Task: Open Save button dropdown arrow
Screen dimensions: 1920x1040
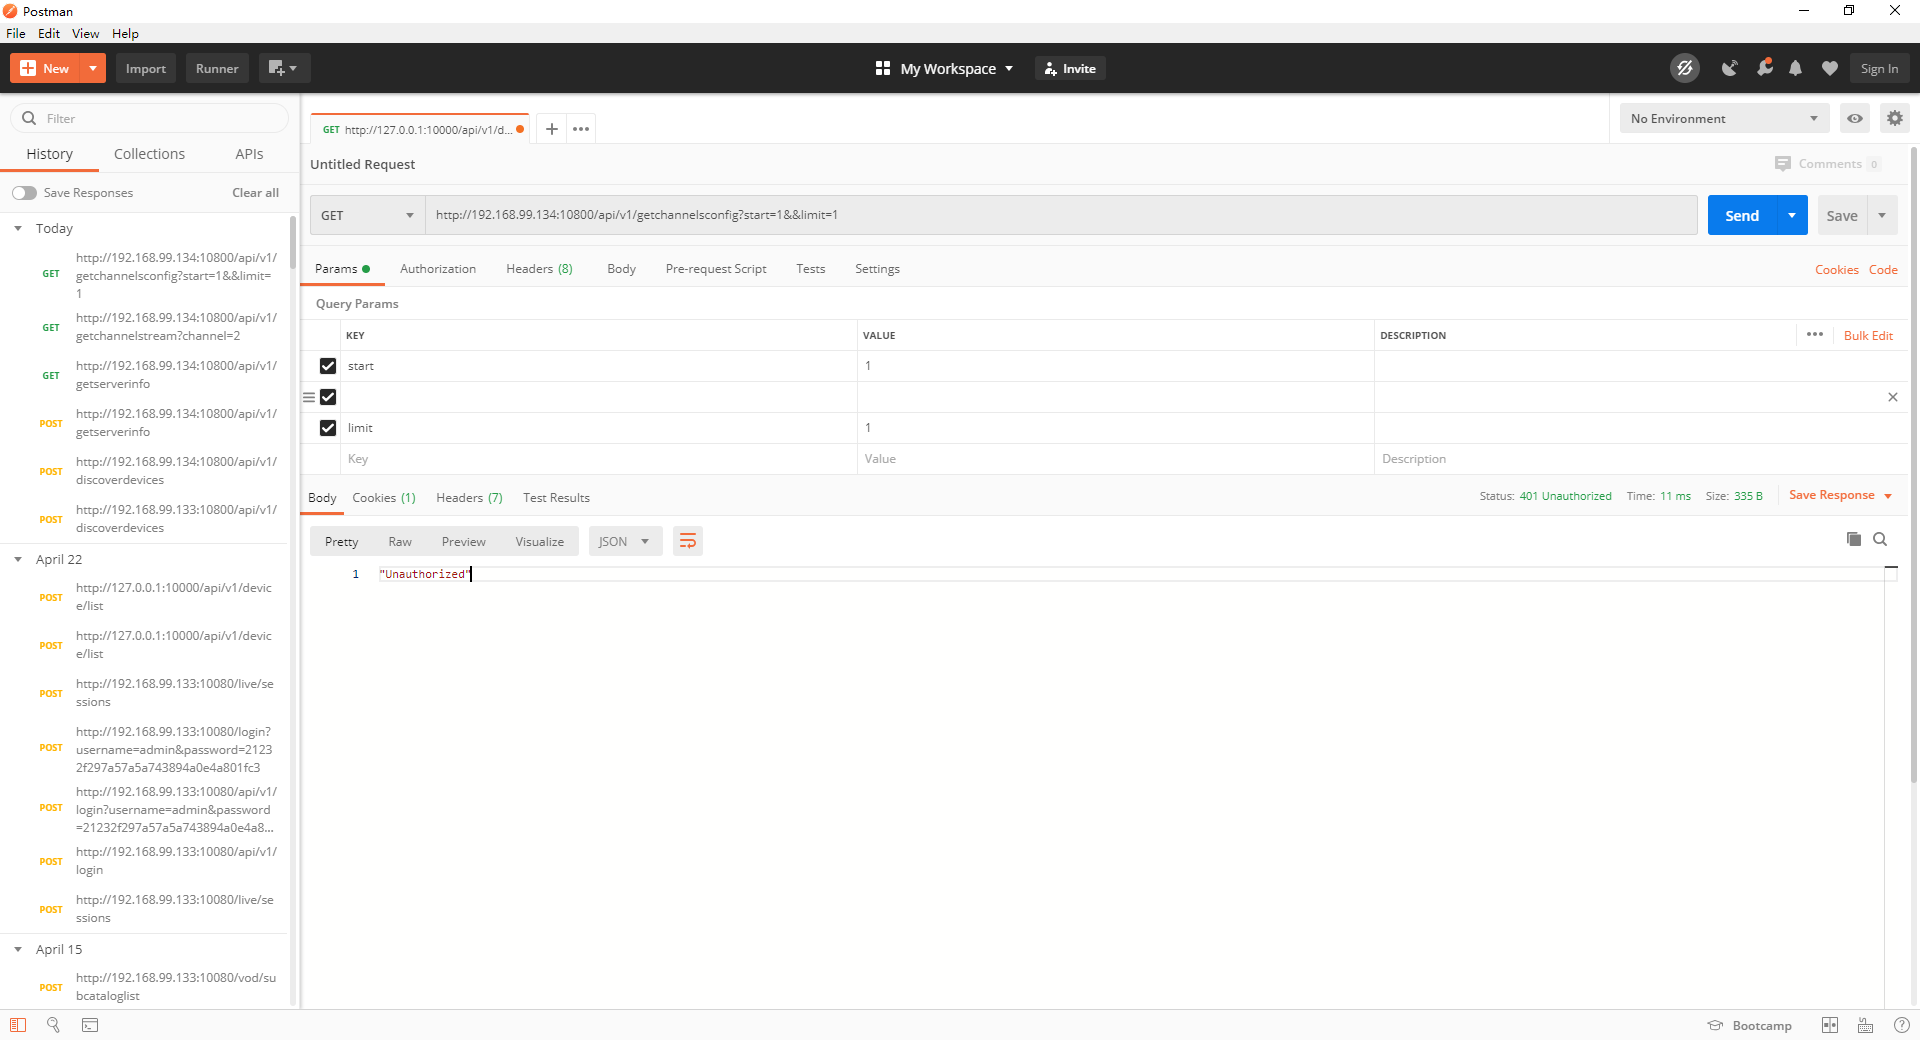Action: (x=1882, y=215)
